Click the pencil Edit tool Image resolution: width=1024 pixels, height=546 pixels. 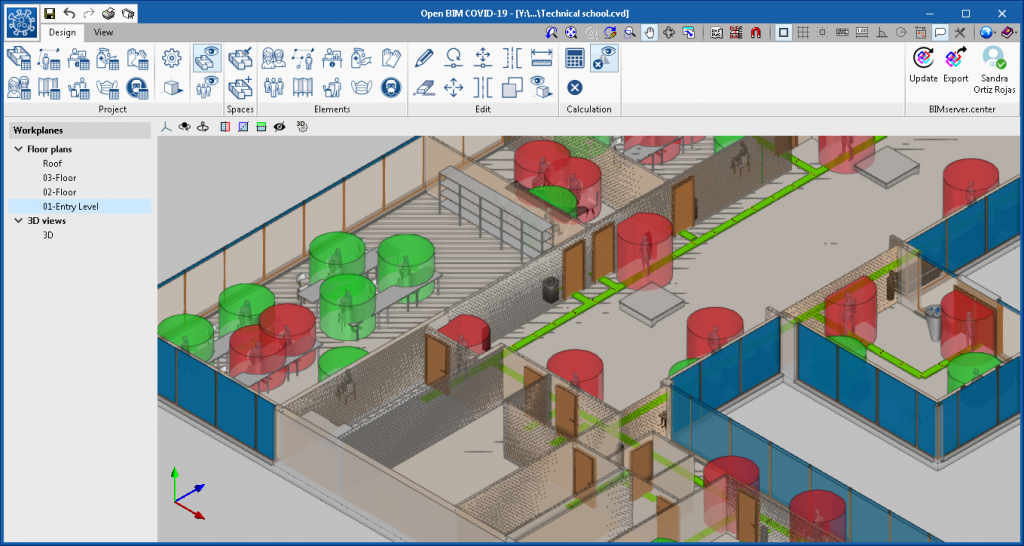424,57
